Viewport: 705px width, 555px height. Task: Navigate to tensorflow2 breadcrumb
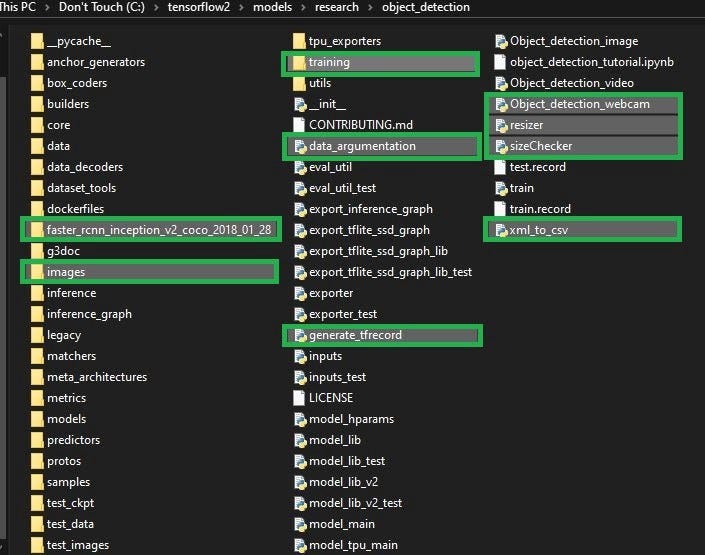(199, 7)
